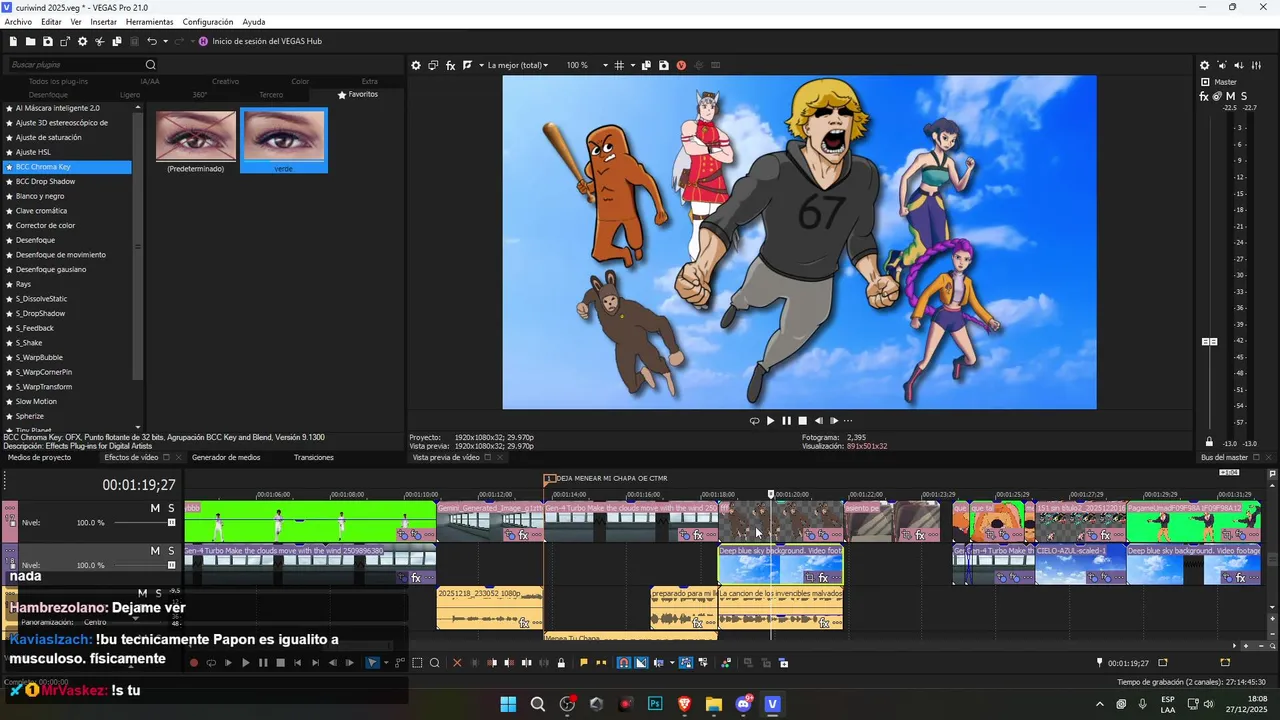Screen dimensions: 1280x720
Task: Open project properties gear in main toolbar
Action: pos(82,41)
